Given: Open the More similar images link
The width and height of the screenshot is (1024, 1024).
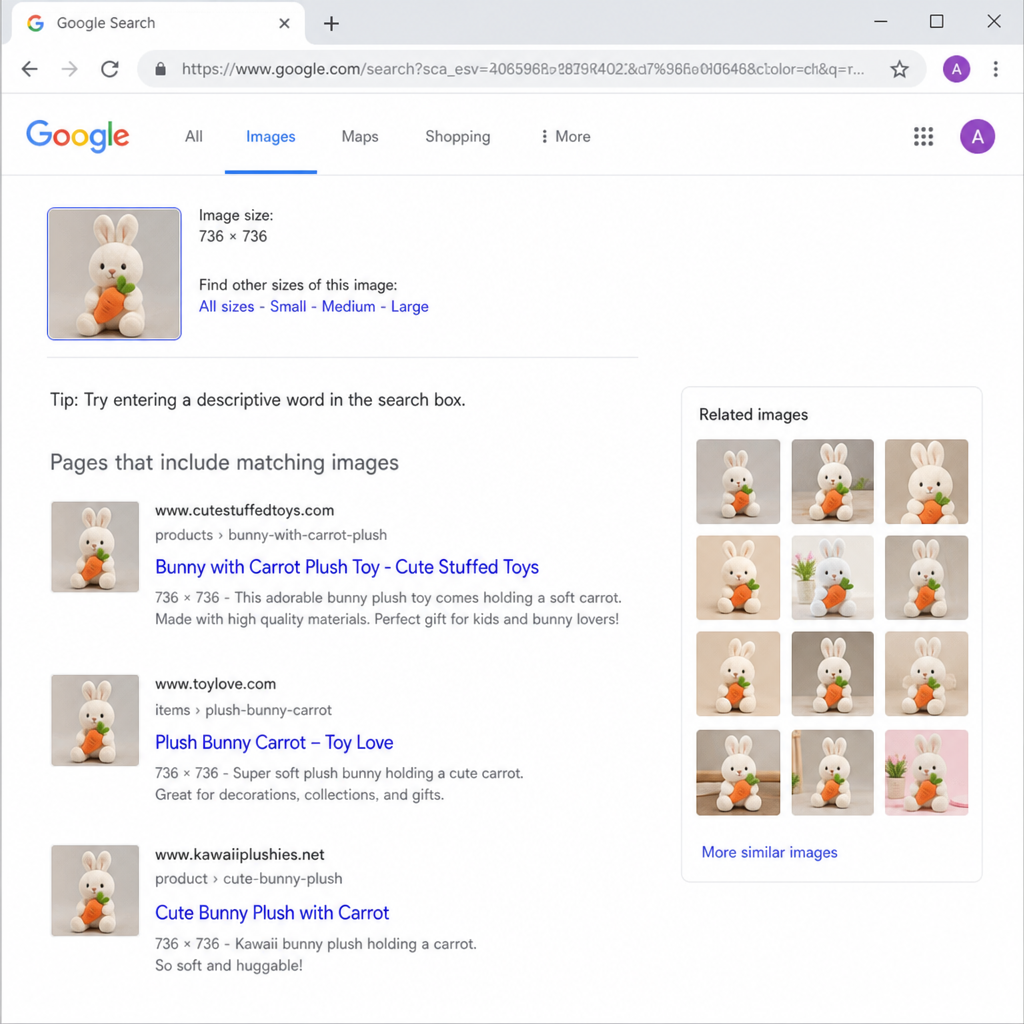Looking at the screenshot, I should pyautogui.click(x=769, y=852).
